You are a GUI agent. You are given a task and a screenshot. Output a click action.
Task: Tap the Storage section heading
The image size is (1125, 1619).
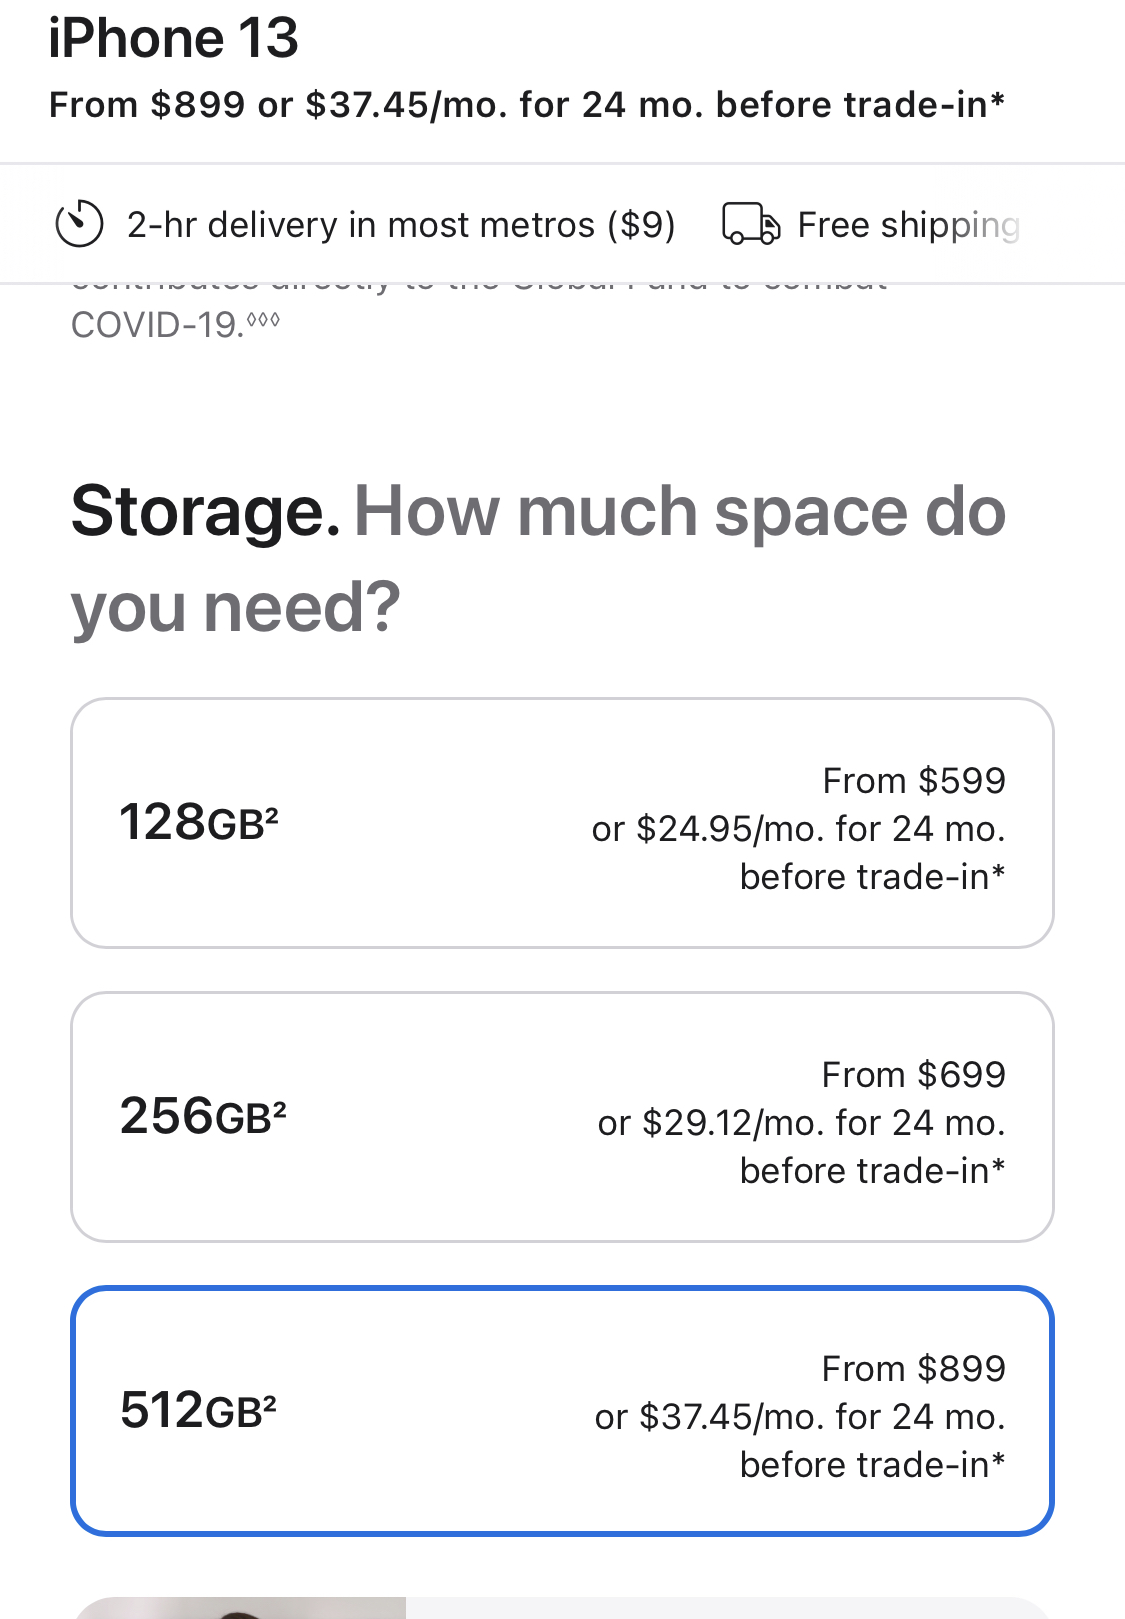pyautogui.click(x=205, y=512)
